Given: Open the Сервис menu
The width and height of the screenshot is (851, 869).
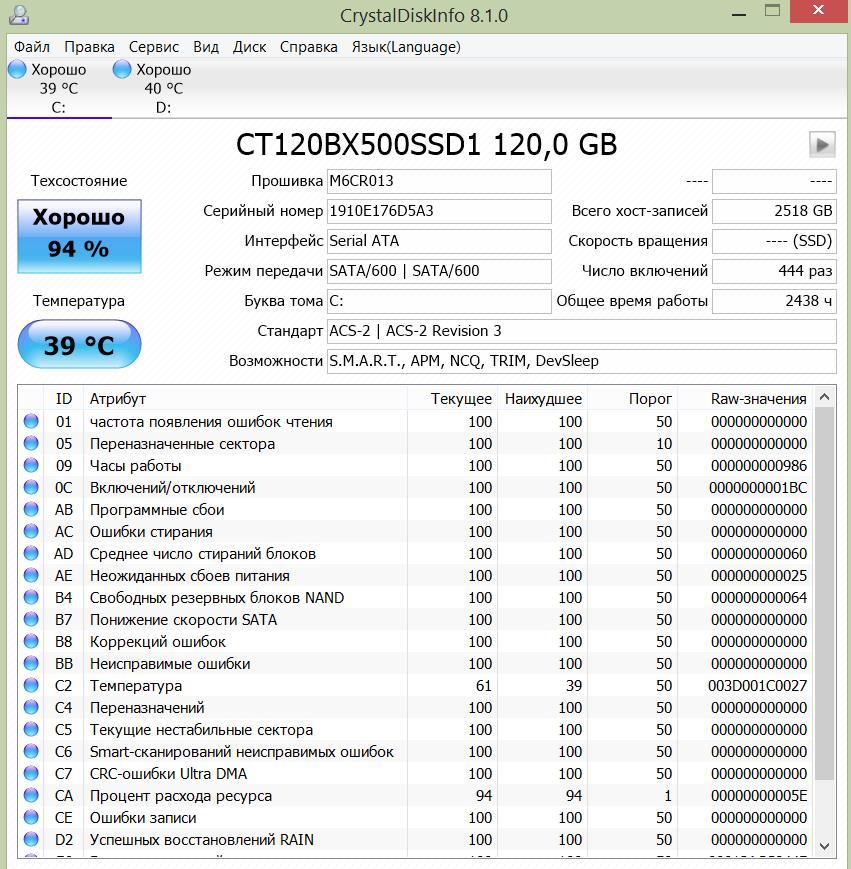Looking at the screenshot, I should (153, 47).
